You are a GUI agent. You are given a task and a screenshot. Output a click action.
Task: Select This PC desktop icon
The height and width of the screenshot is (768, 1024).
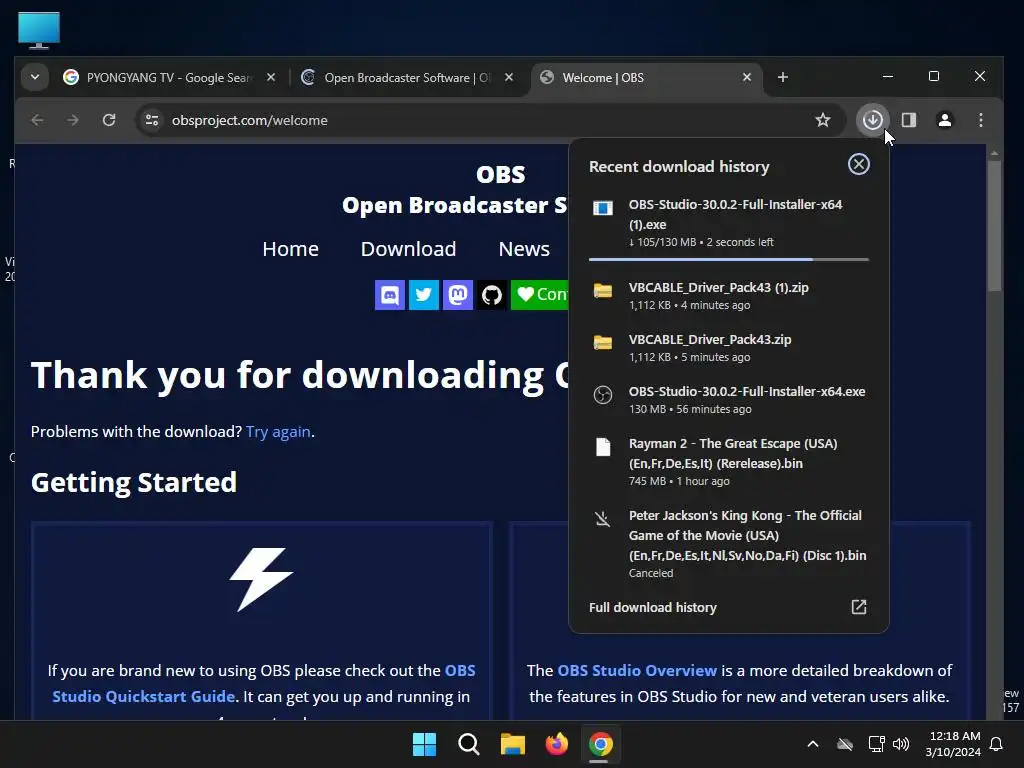click(39, 30)
